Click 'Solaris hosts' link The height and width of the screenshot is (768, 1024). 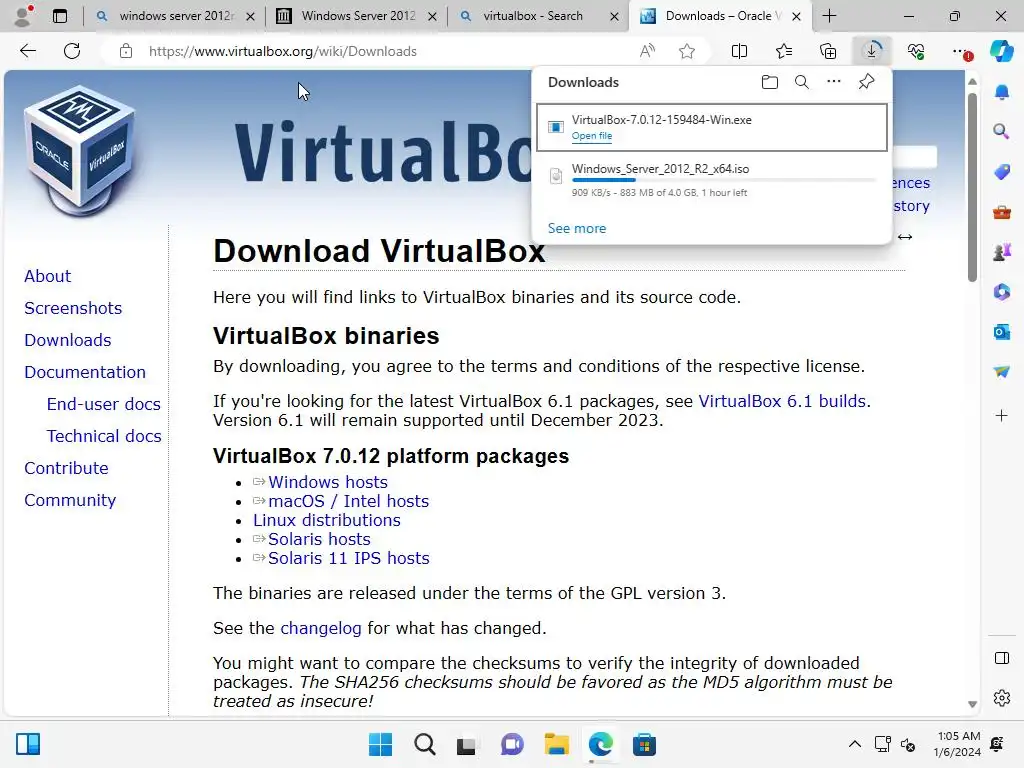pos(319,539)
